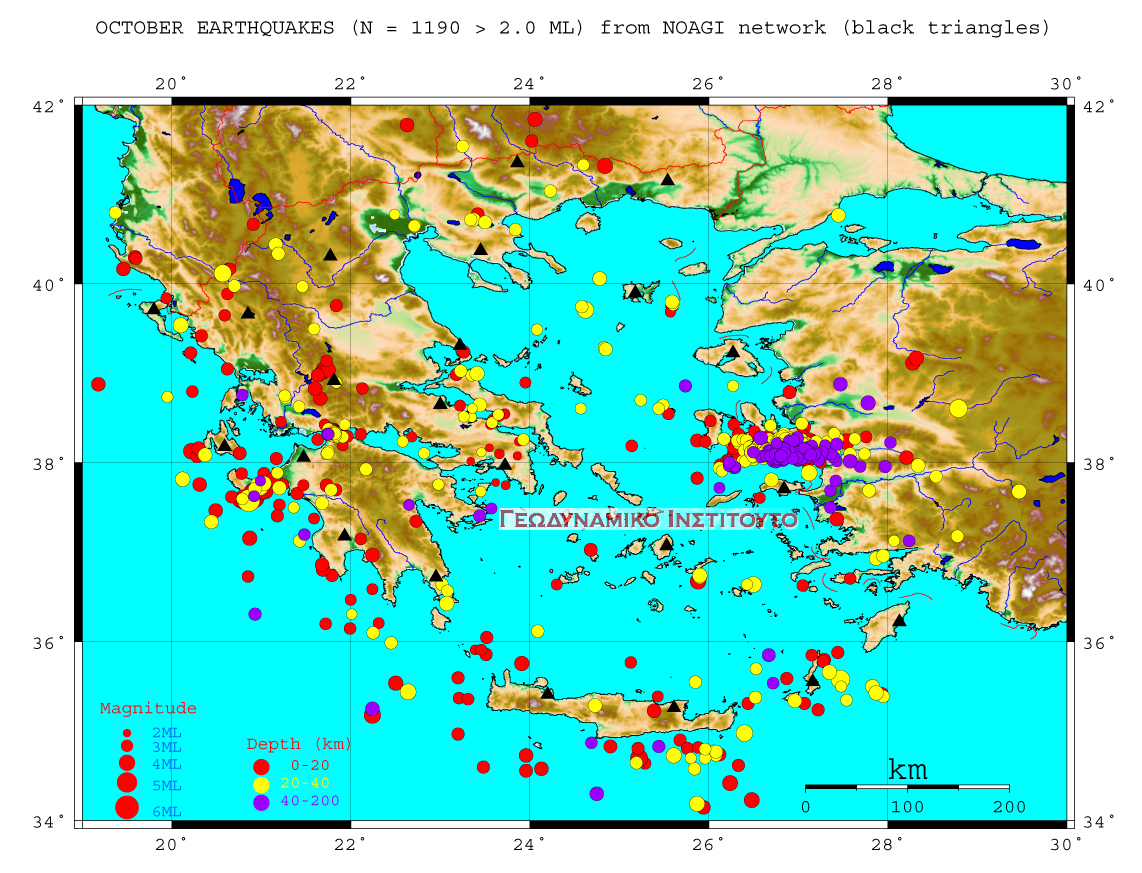The image size is (1142, 873).
Task: Click the "km" scale bar label
Action: pos(907,770)
